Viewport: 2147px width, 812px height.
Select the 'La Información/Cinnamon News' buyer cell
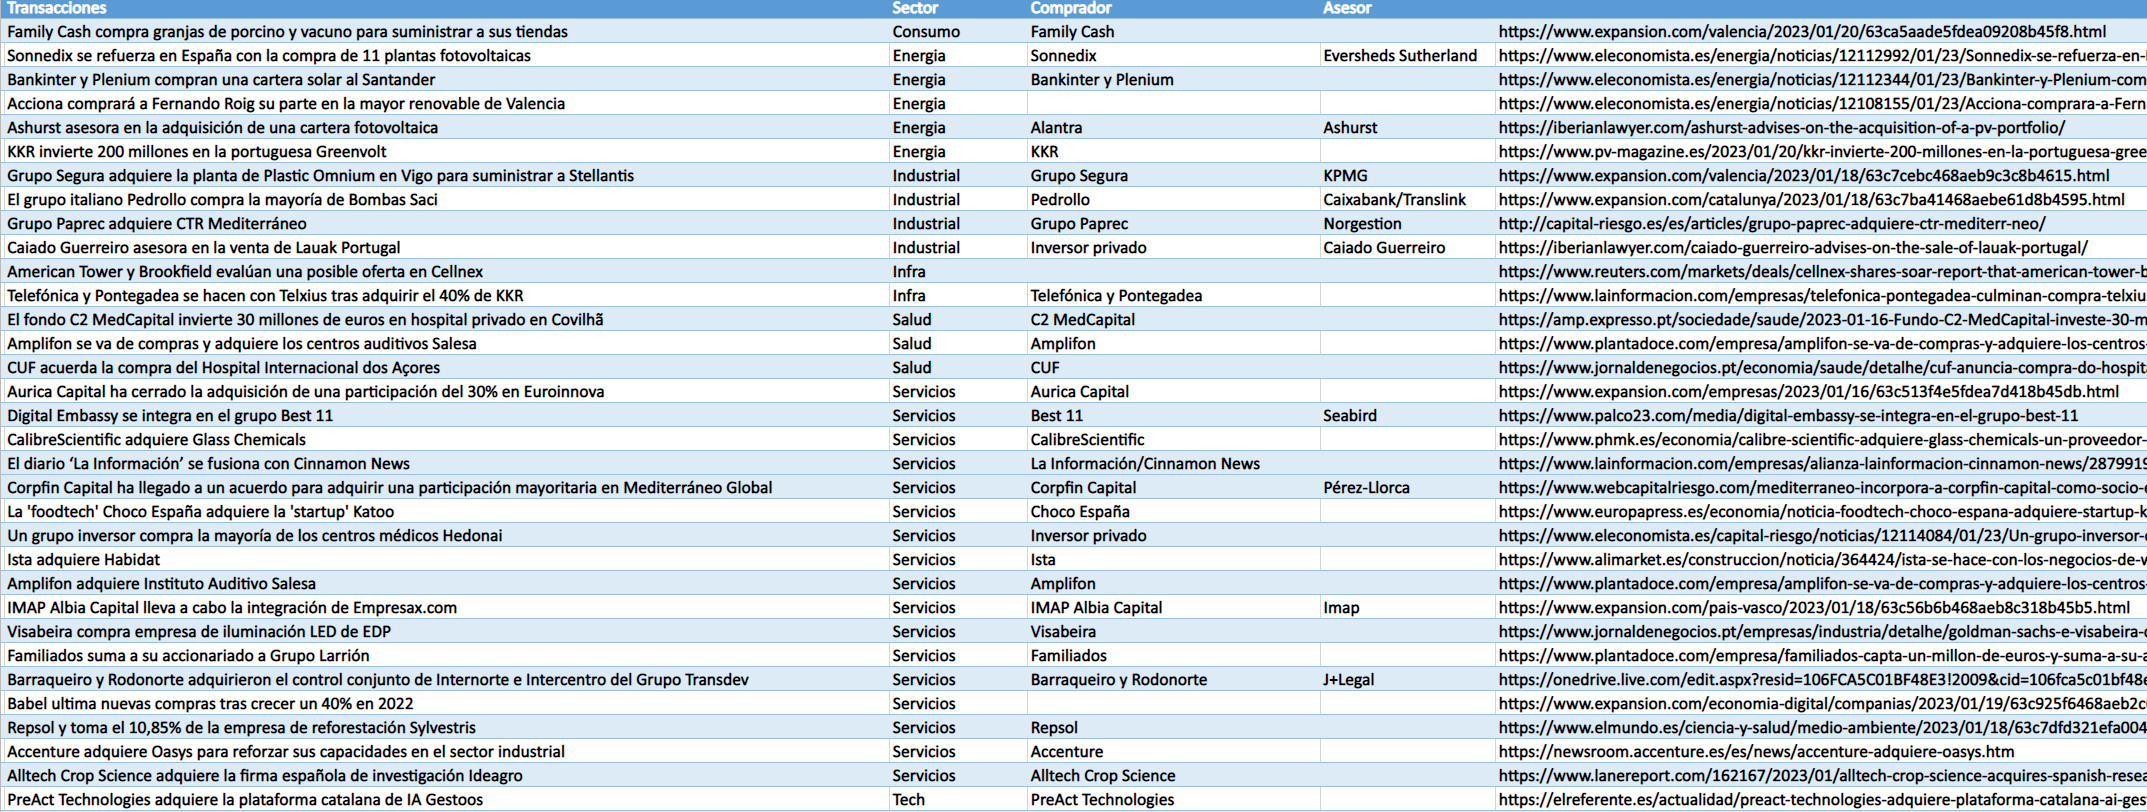pyautogui.click(x=1172, y=464)
